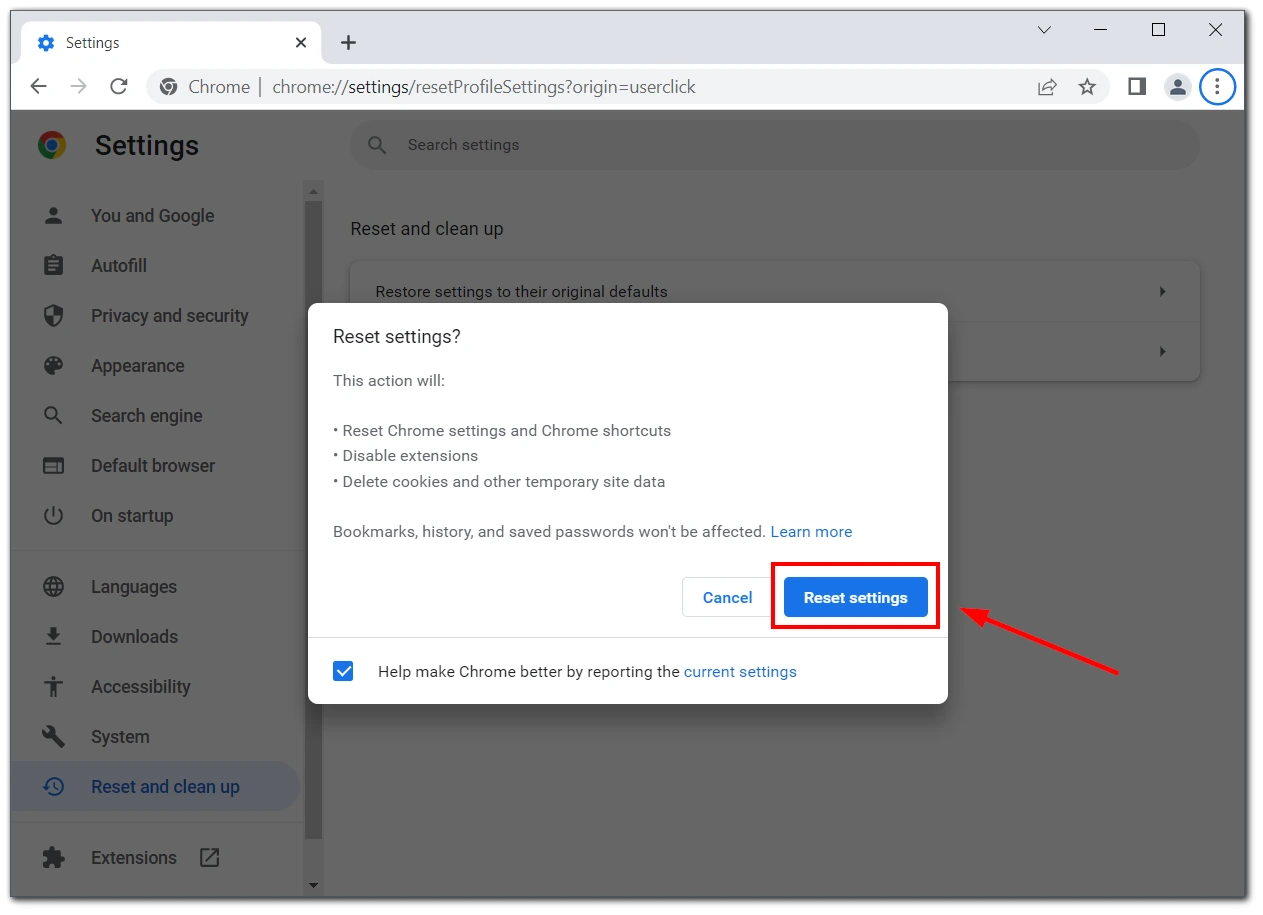Screen dimensions: 1263x915
Task: Open You and Google section
Action: coord(152,216)
